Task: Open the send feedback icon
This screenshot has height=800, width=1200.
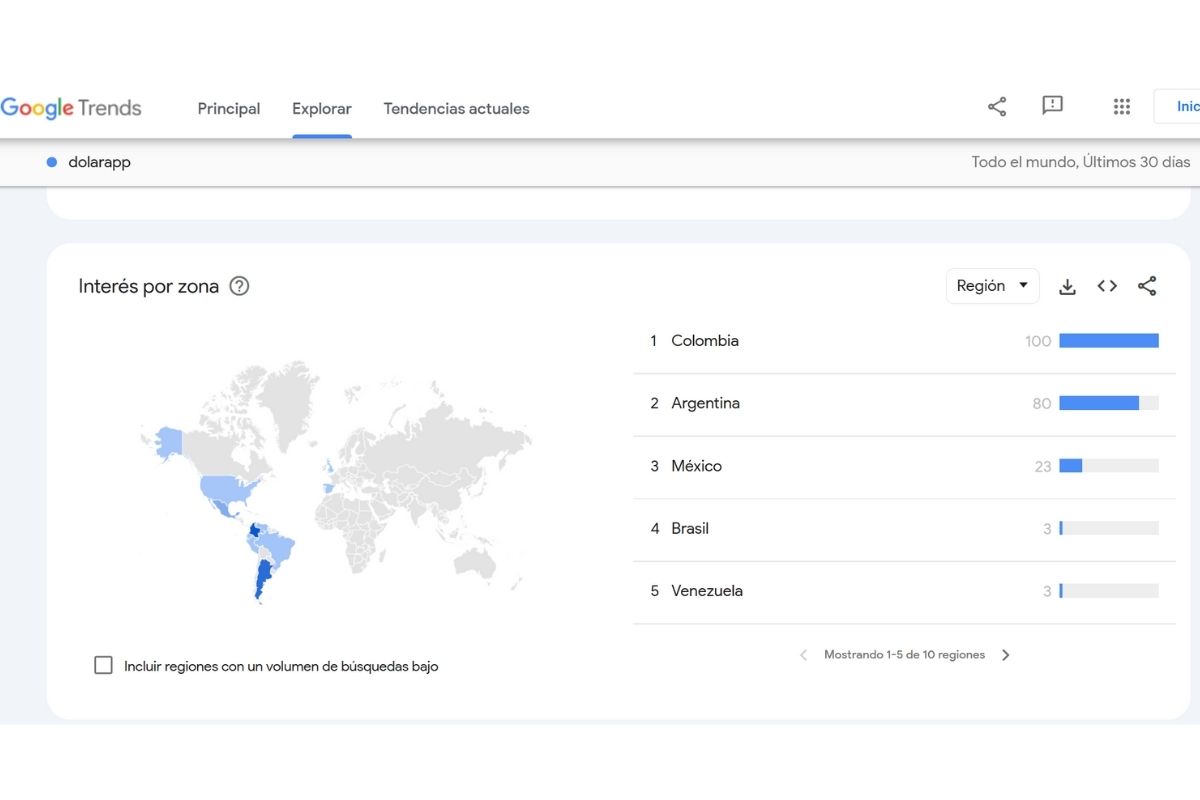Action: click(x=1052, y=106)
